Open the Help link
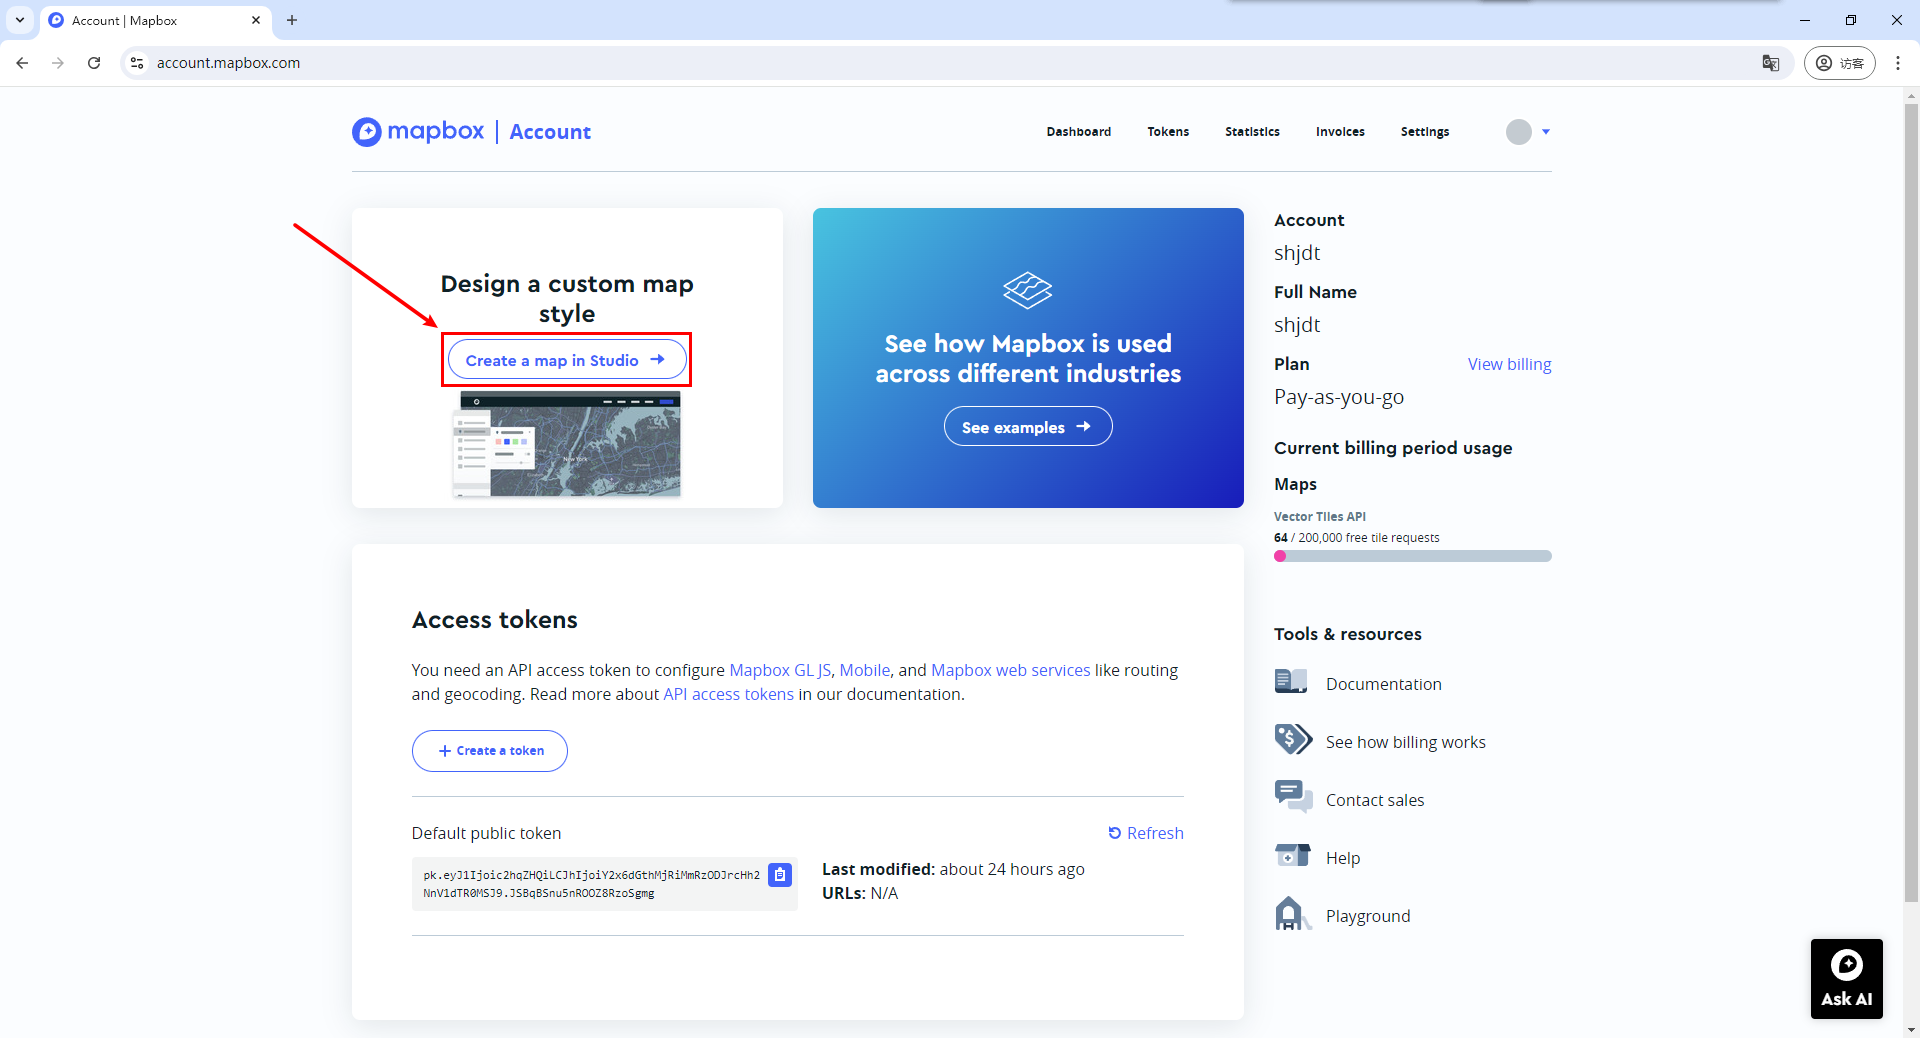The height and width of the screenshot is (1038, 1920). (x=1343, y=858)
